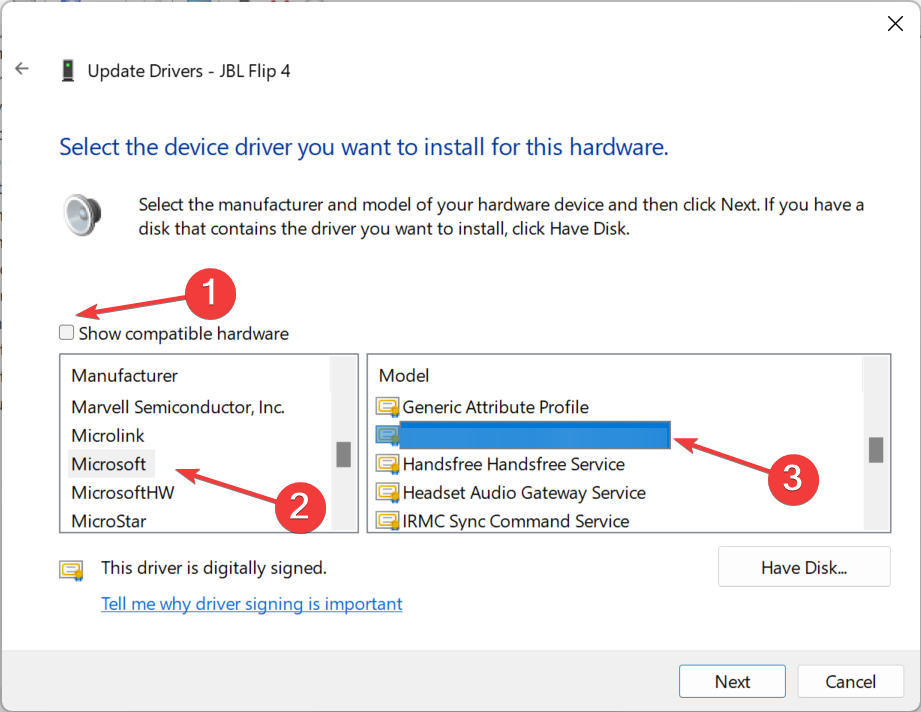Select the highlighted blue model entry
The image size is (921, 712).
pos(535,435)
